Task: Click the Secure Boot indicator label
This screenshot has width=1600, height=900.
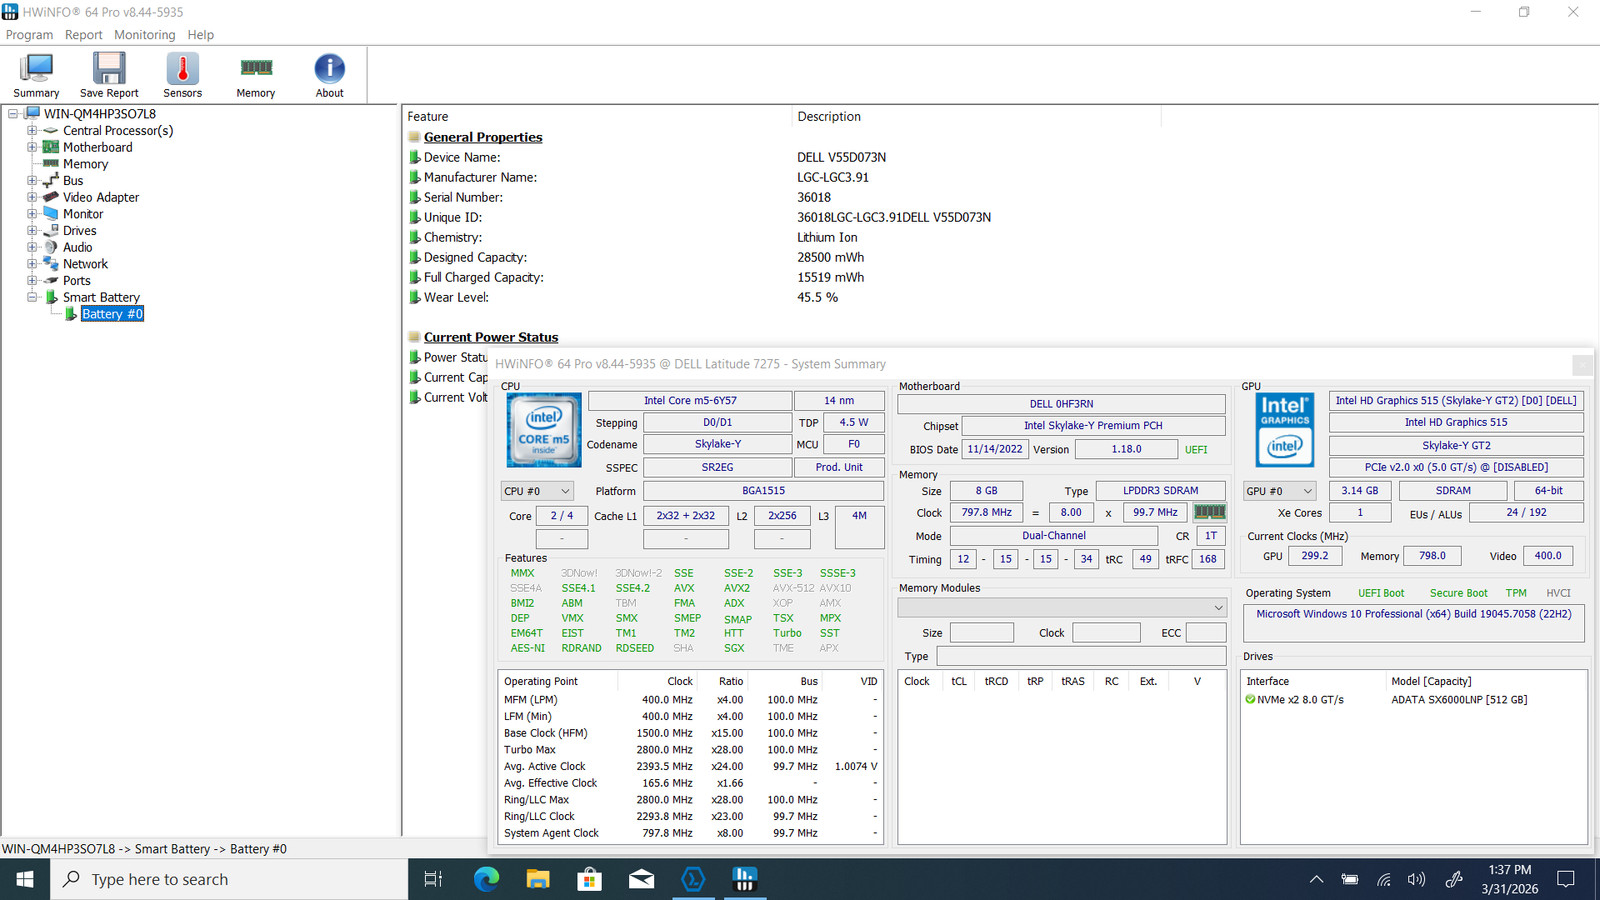Action: tap(1458, 593)
